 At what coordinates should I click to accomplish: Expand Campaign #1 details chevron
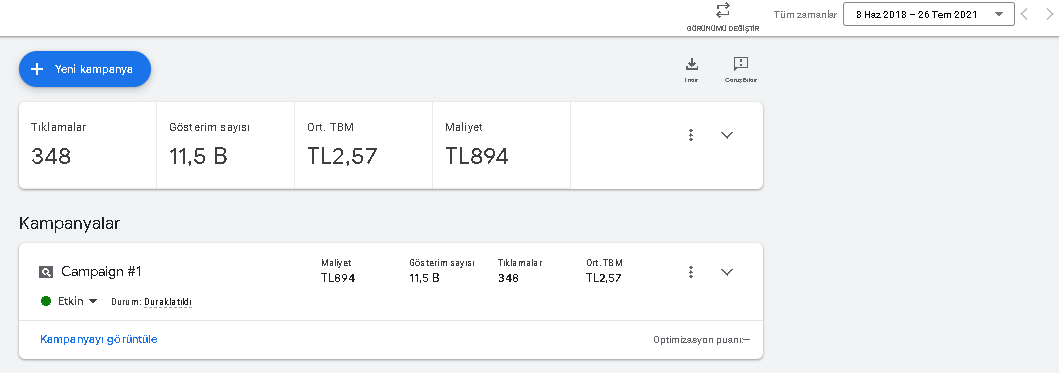tap(727, 272)
